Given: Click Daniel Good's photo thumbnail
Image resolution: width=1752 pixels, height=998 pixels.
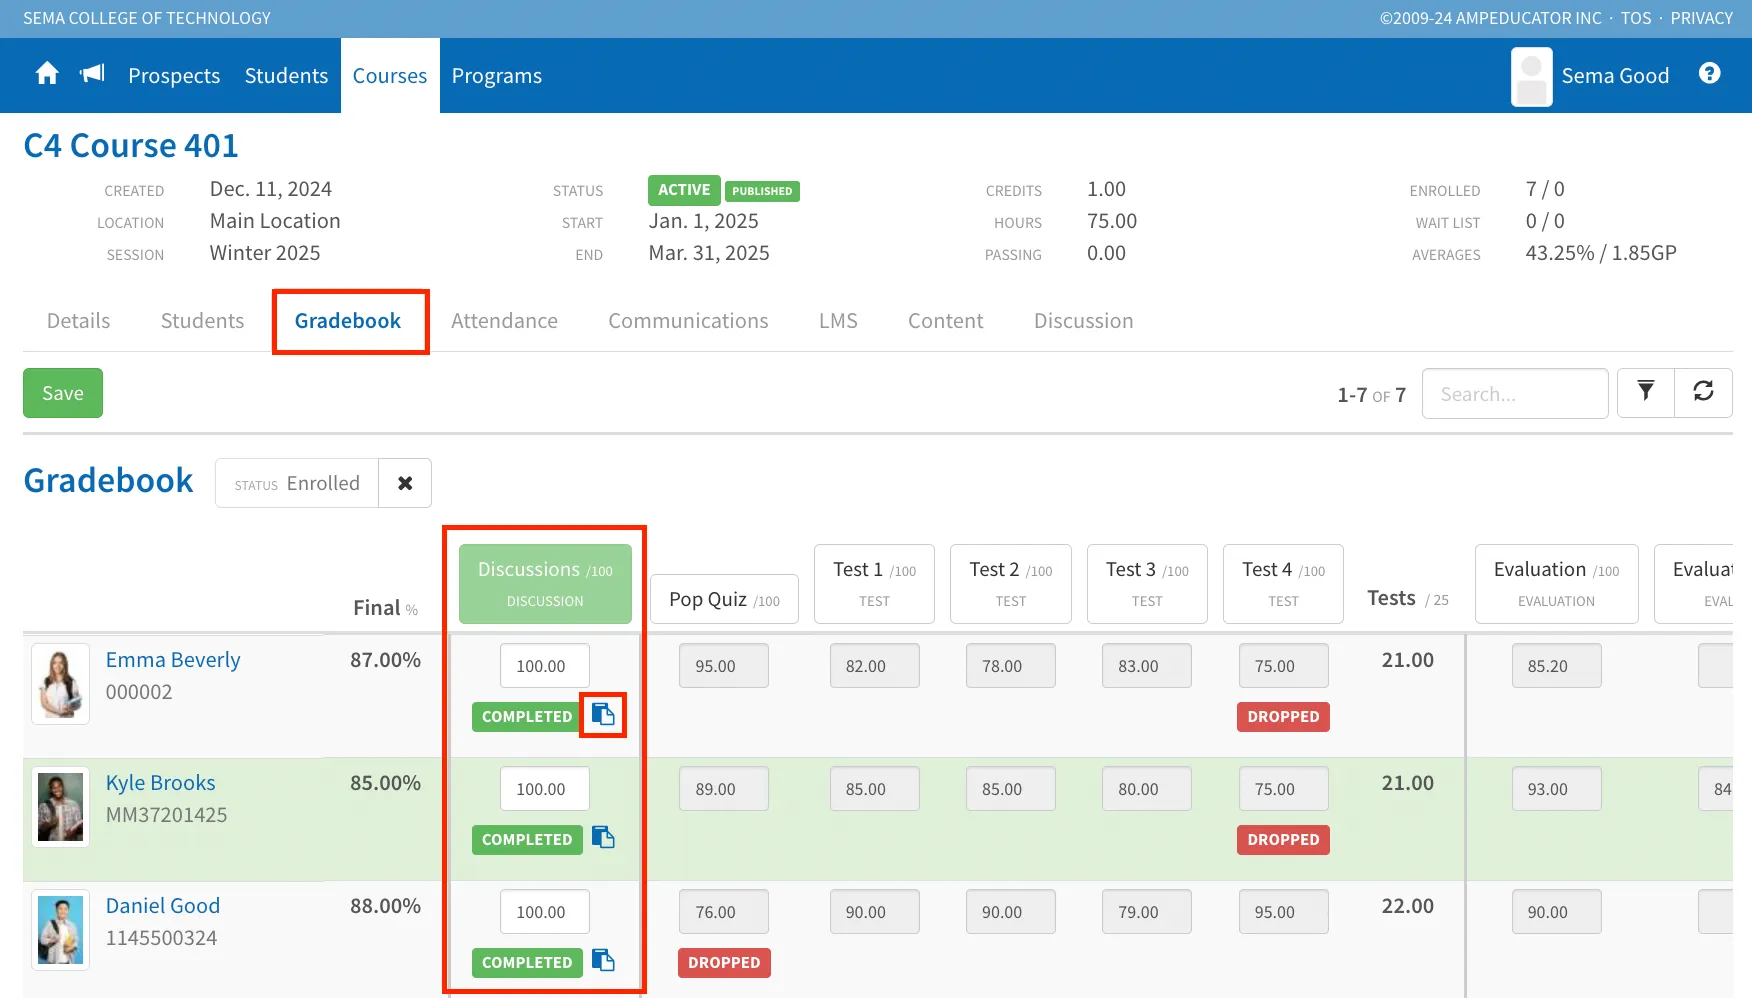Looking at the screenshot, I should [x=61, y=930].
